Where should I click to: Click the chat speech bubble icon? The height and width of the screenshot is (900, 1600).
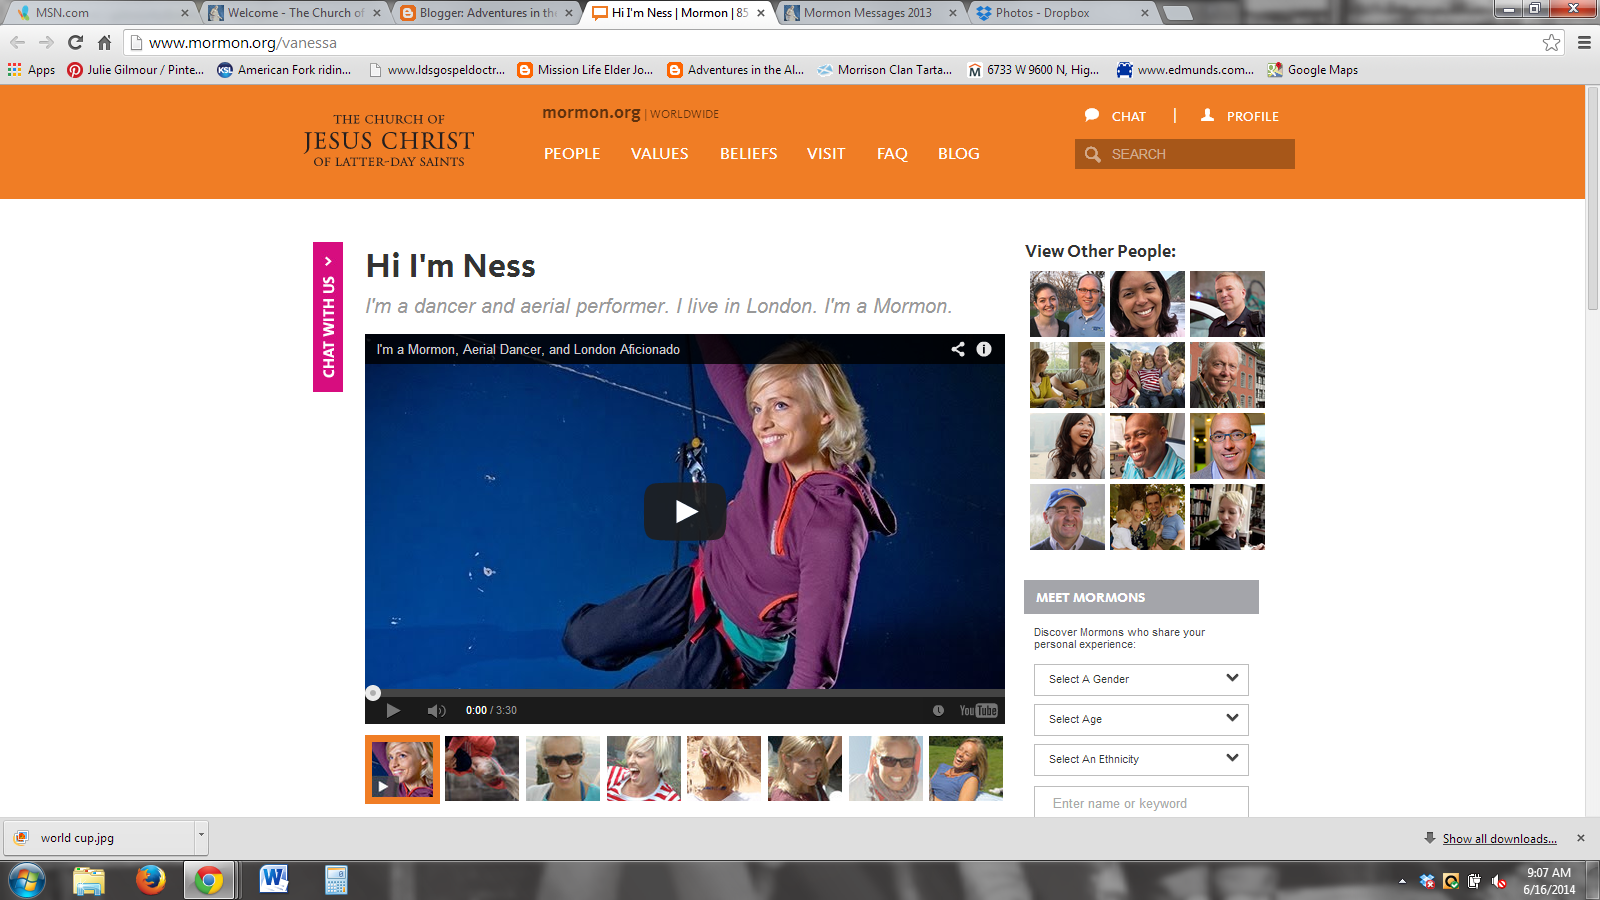[x=1092, y=115]
